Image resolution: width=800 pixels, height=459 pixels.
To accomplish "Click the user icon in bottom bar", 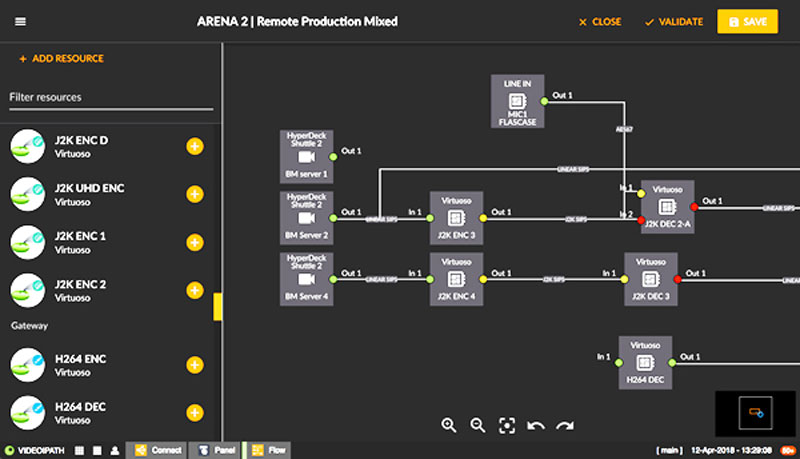I will click(x=115, y=450).
